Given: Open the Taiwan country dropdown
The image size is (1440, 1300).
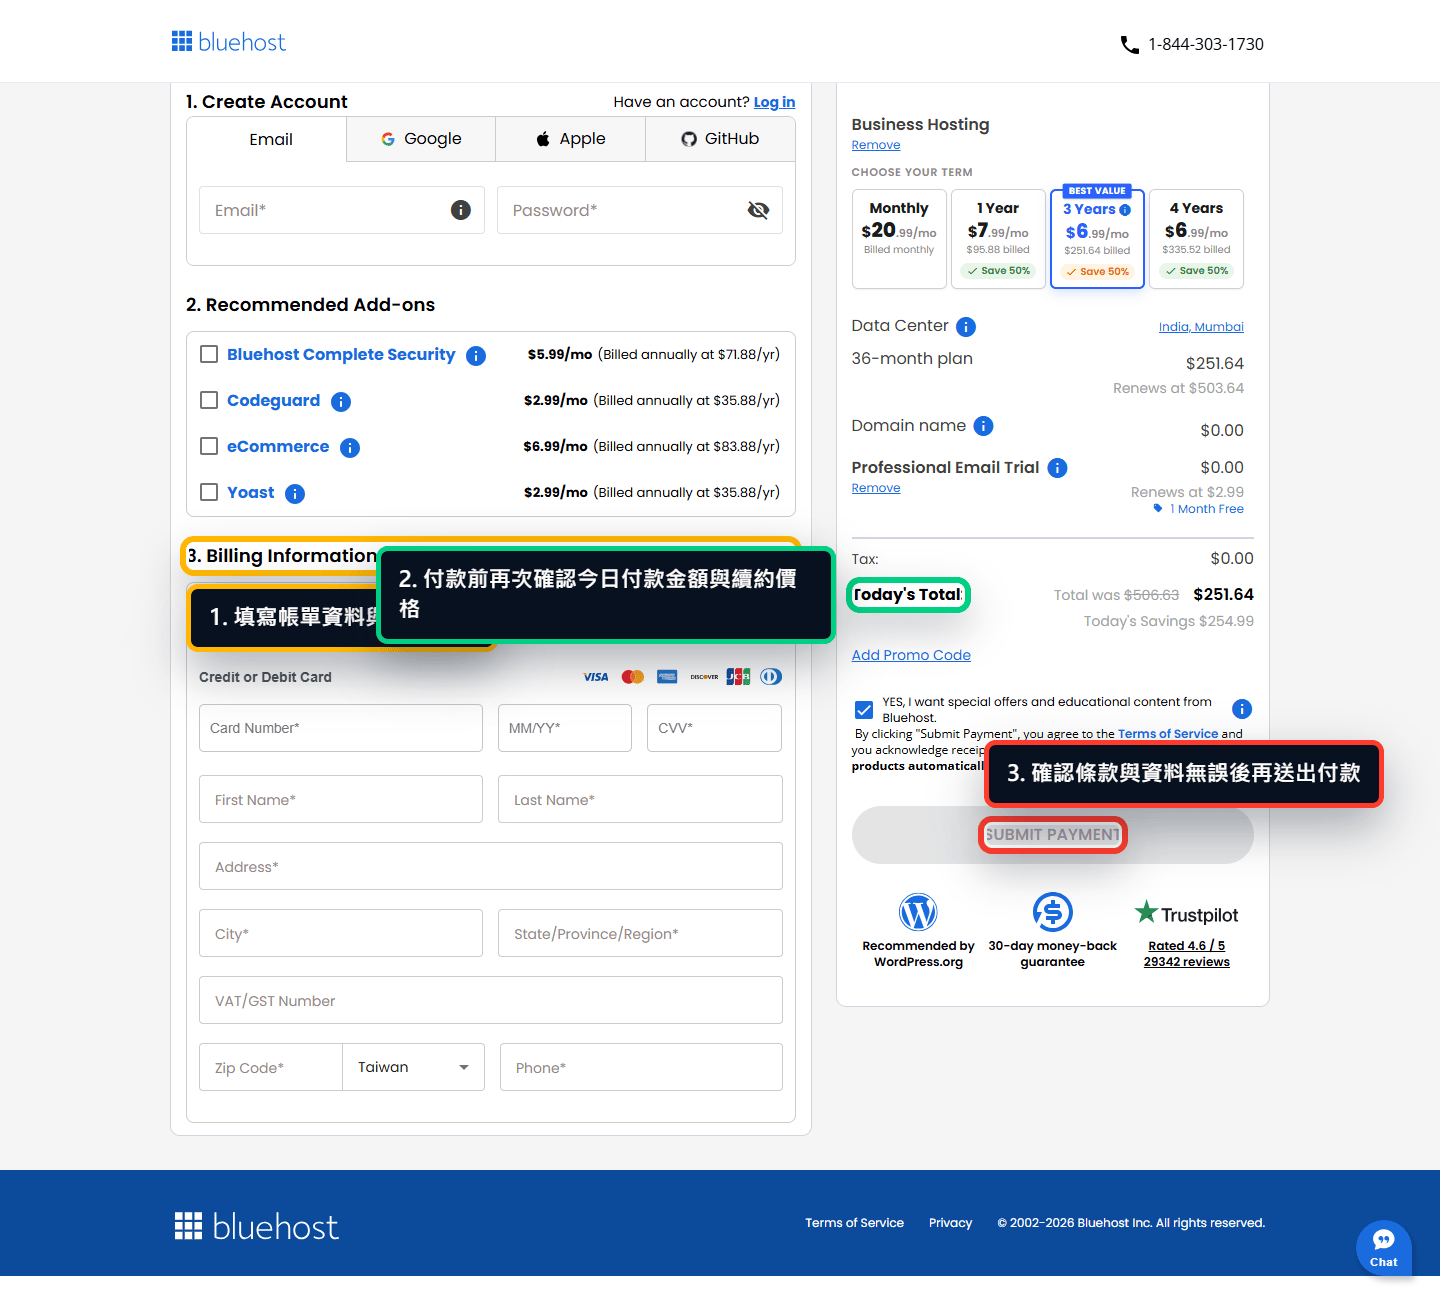Looking at the screenshot, I should [414, 1067].
